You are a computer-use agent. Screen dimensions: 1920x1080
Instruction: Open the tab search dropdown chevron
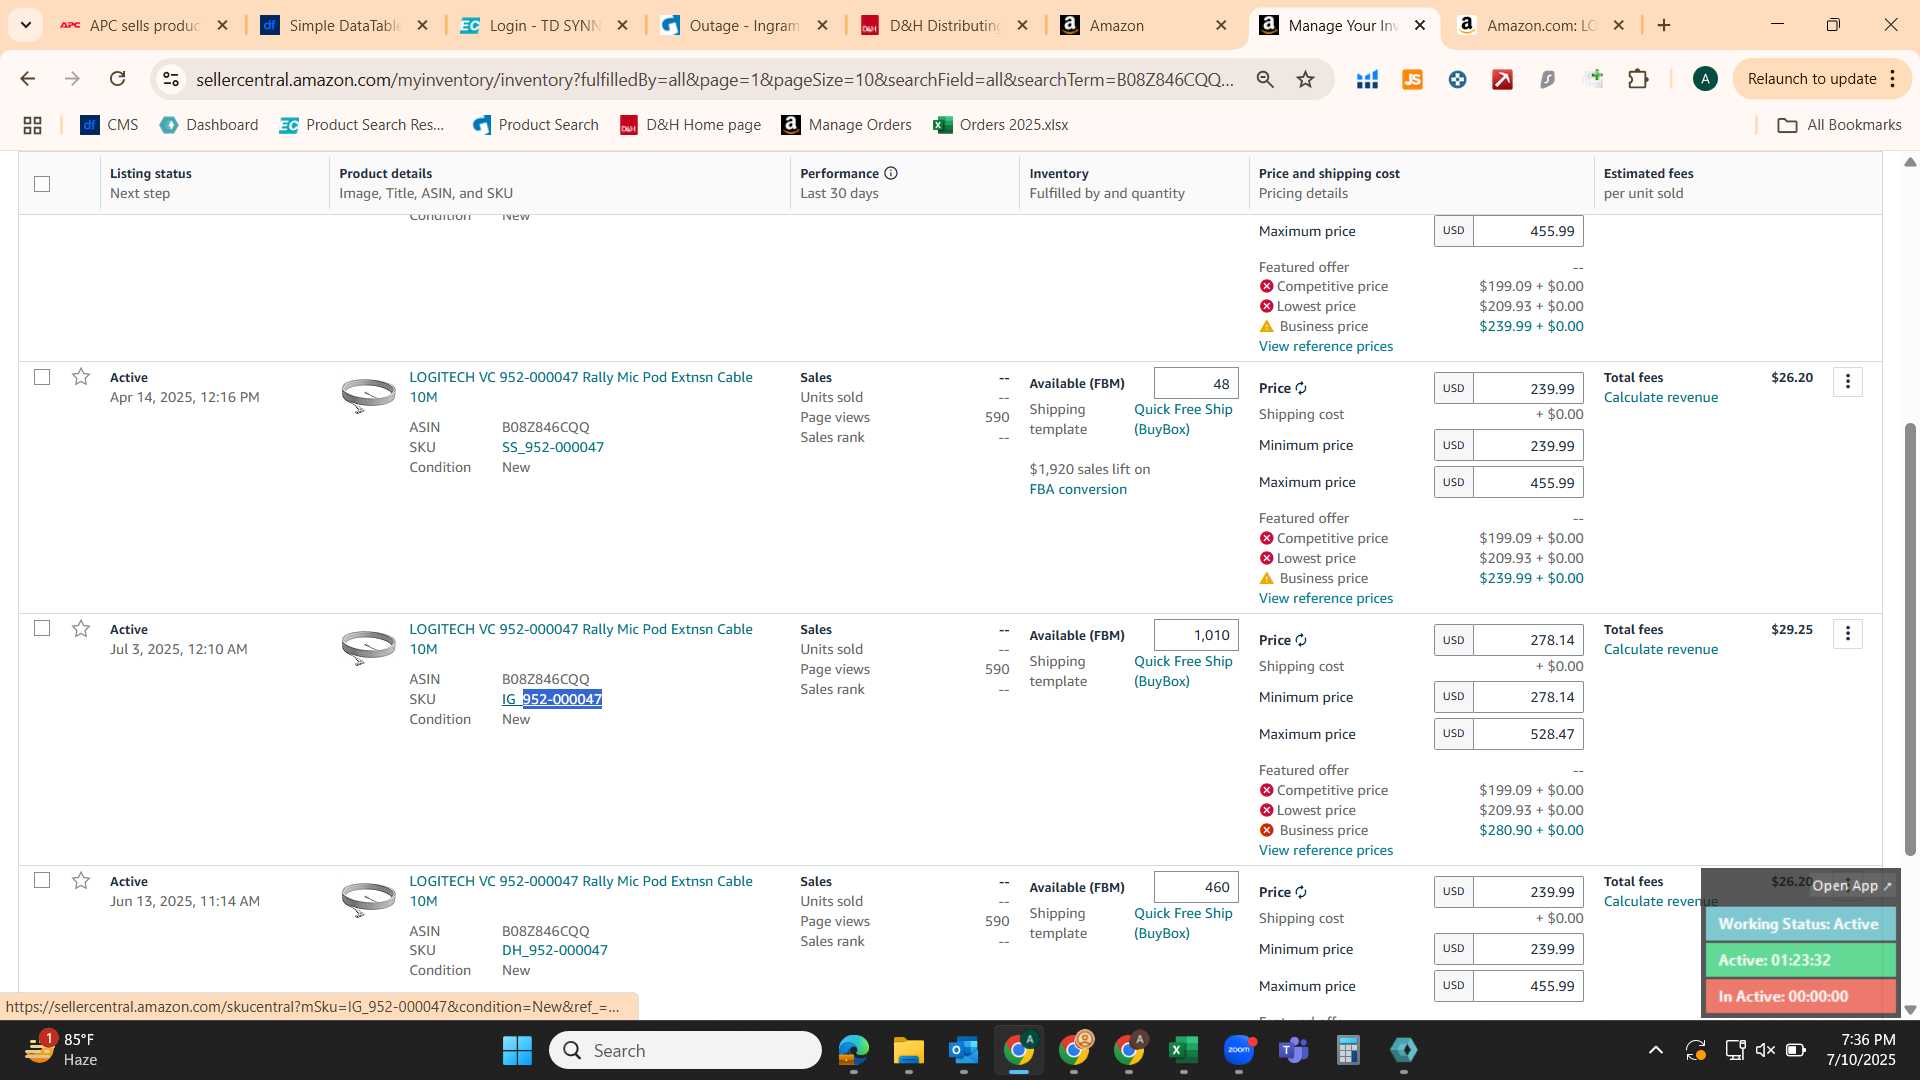click(x=26, y=25)
